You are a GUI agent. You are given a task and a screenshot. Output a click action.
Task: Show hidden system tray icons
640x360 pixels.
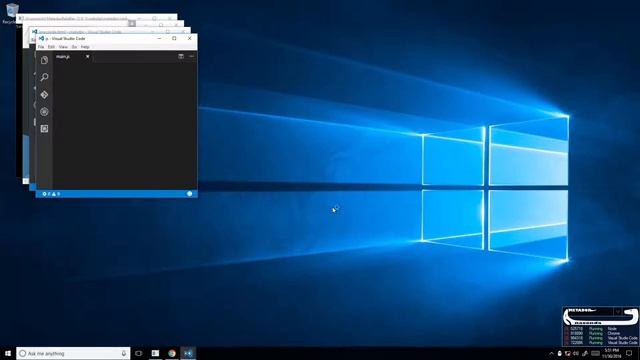(x=551, y=353)
